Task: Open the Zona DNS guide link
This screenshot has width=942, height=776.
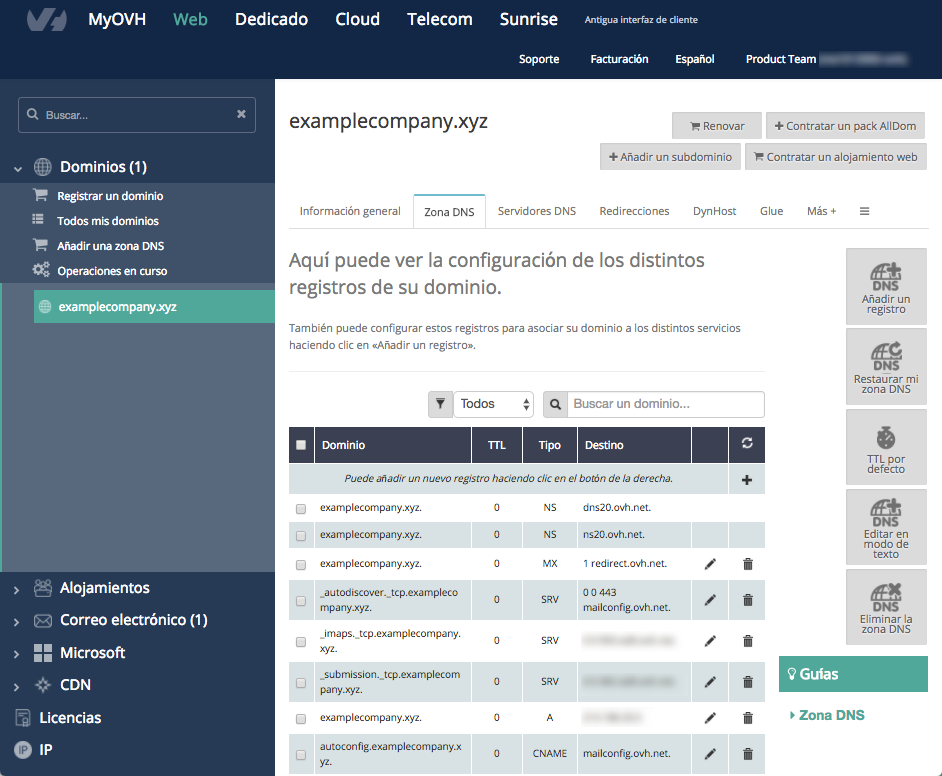Action: point(831,715)
